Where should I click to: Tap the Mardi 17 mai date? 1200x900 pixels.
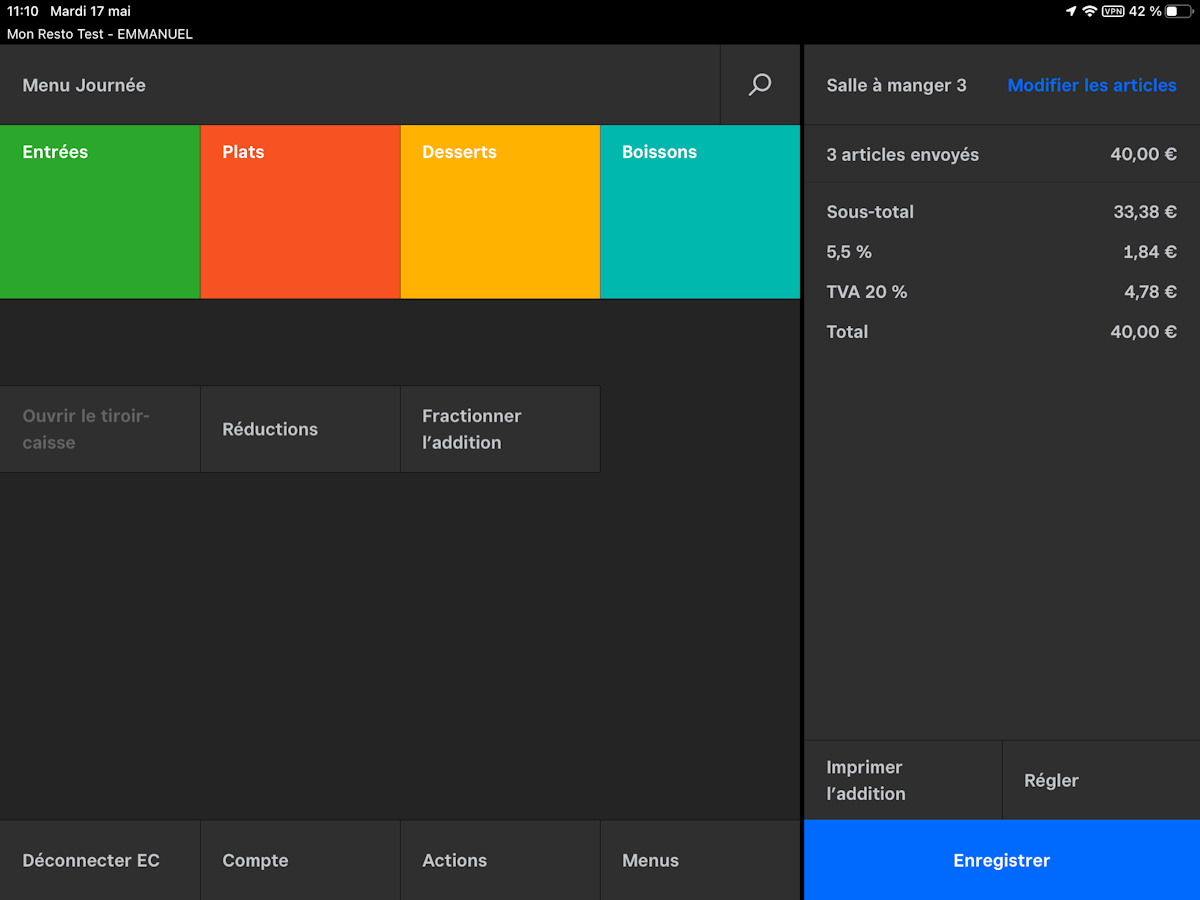coord(91,11)
